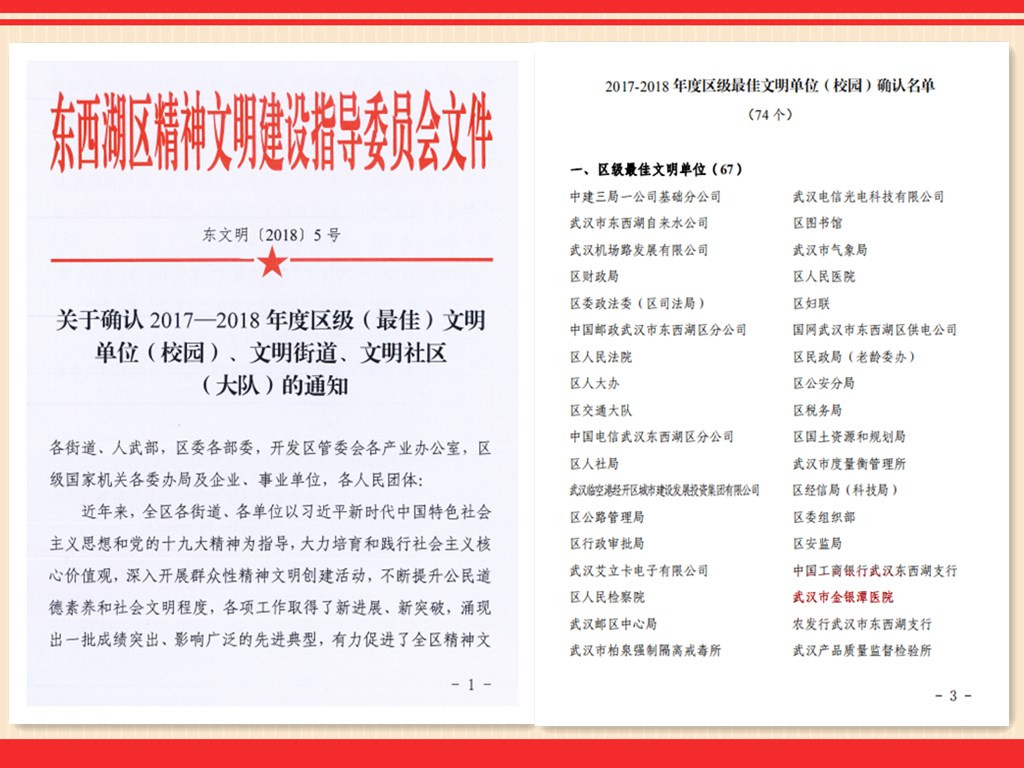Click the red star below the document number
The height and width of the screenshot is (768, 1024).
coord(272,263)
